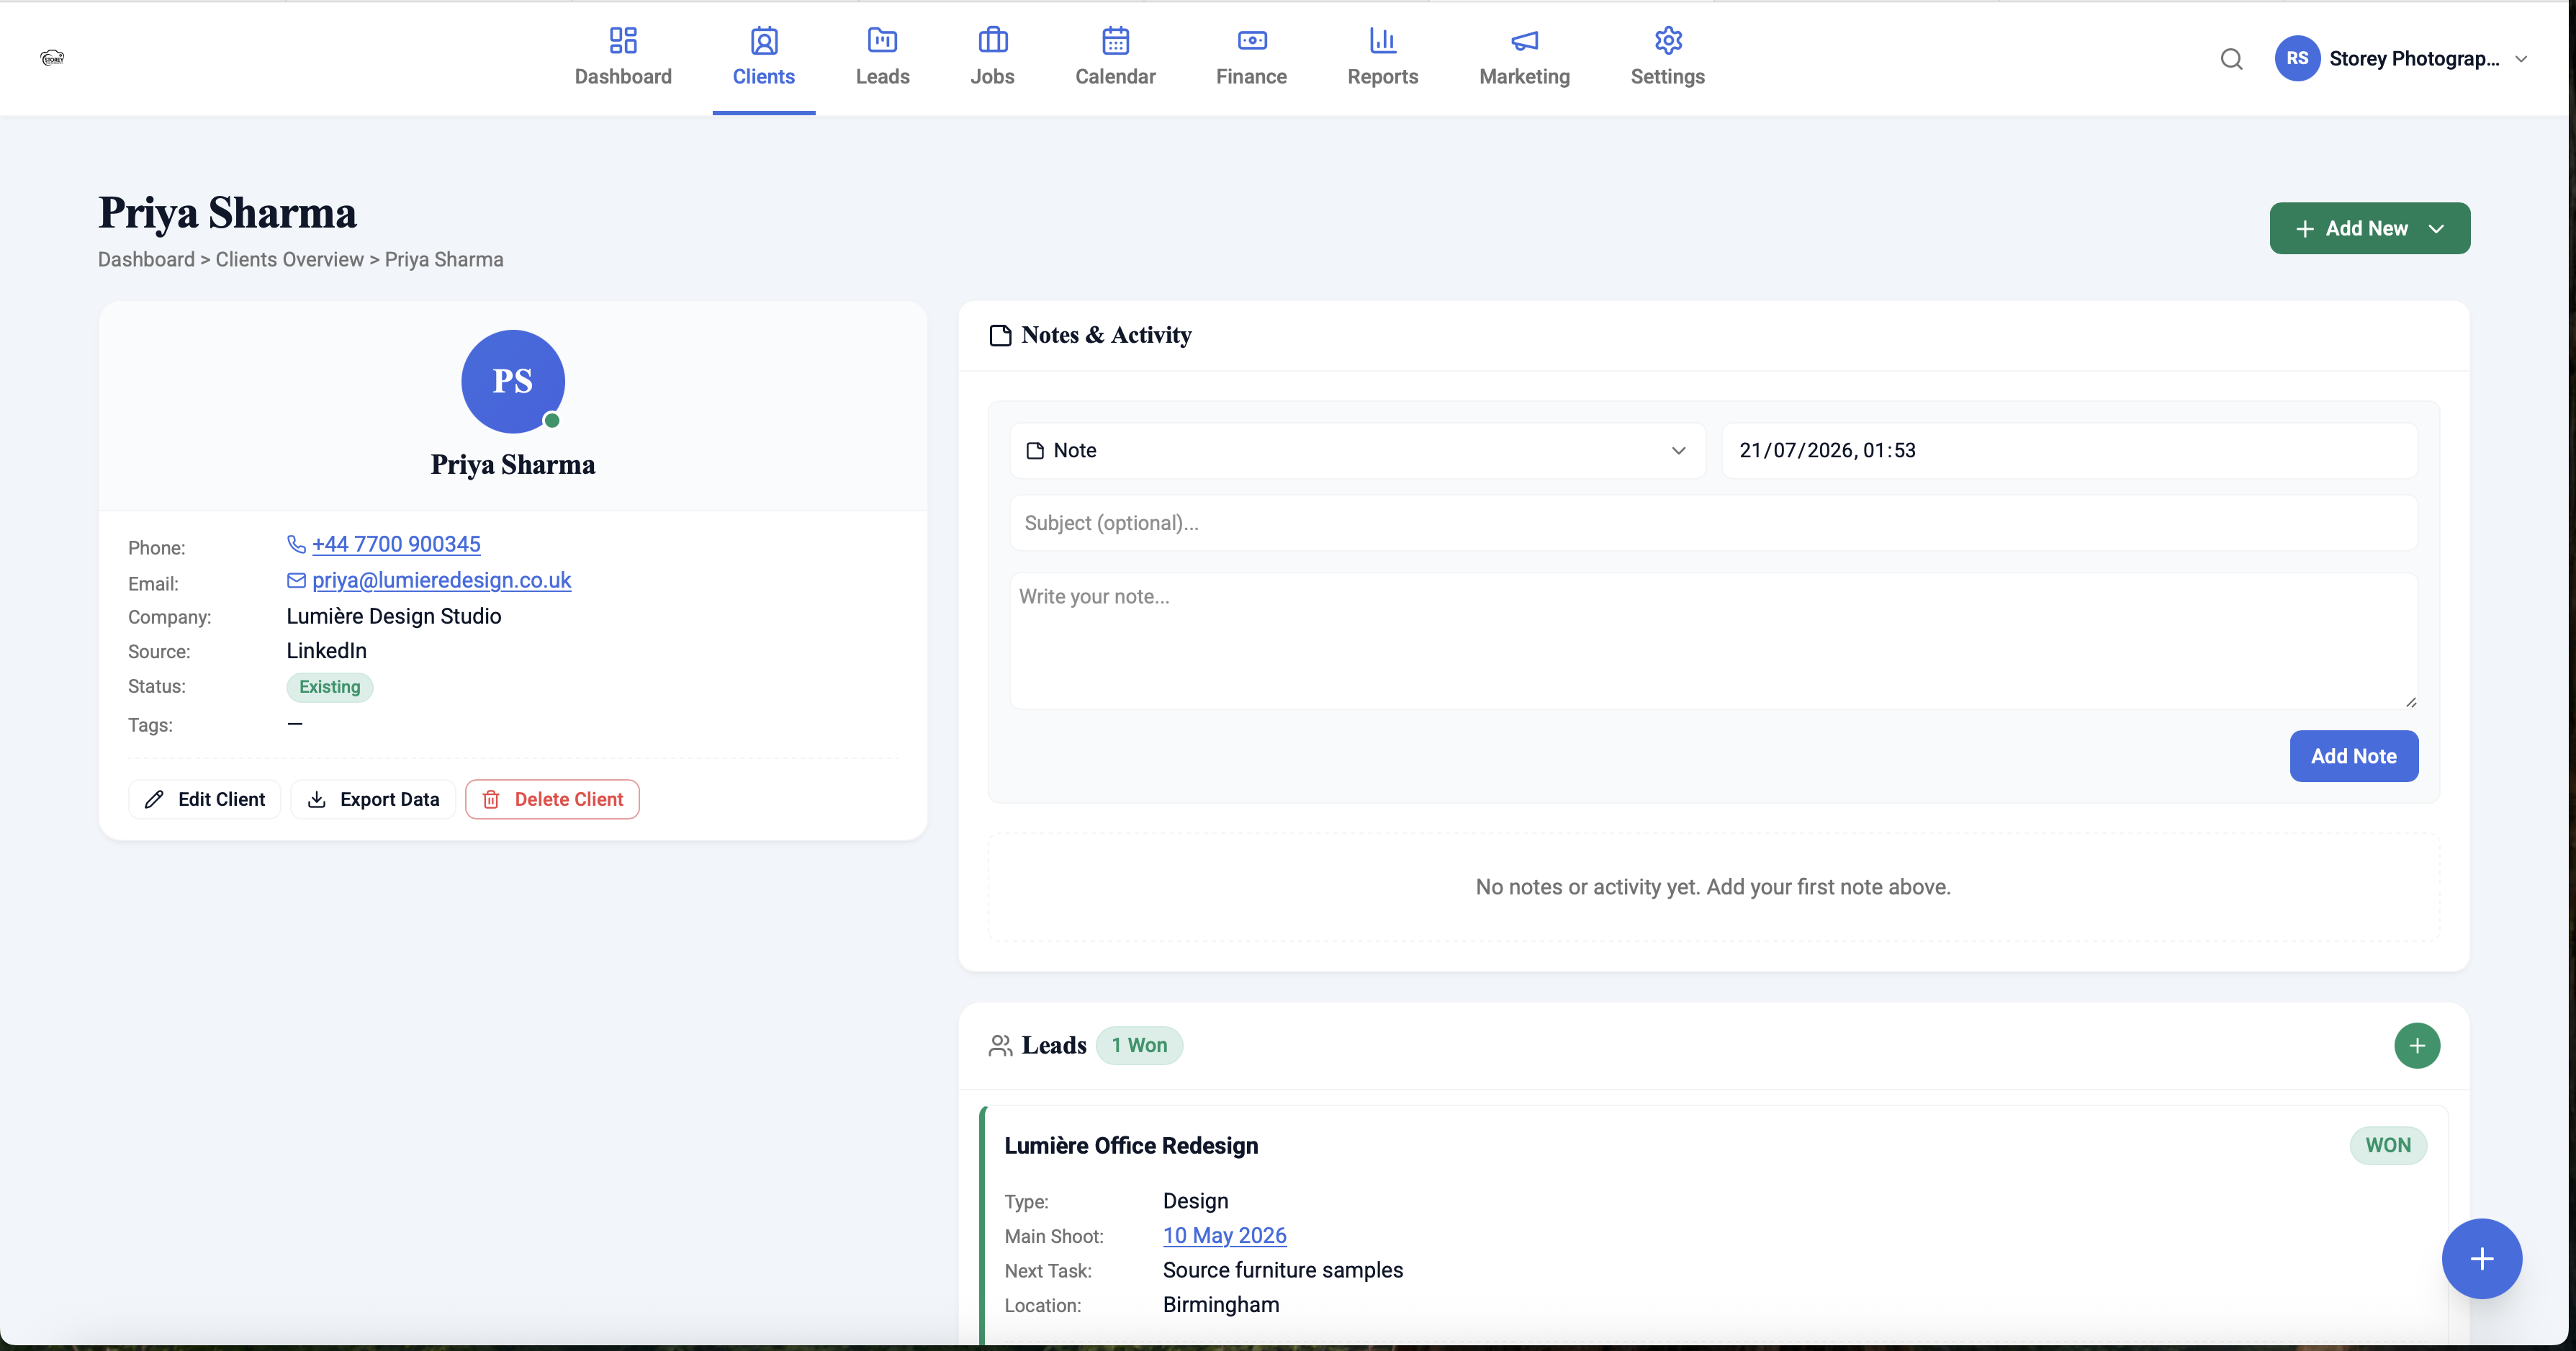Switch to the Leads tab label
The image size is (2576, 1351).
(x=882, y=77)
